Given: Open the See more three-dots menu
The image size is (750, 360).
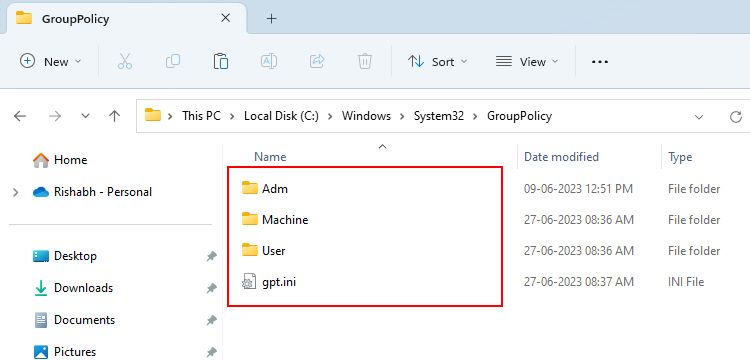Looking at the screenshot, I should click(x=600, y=62).
